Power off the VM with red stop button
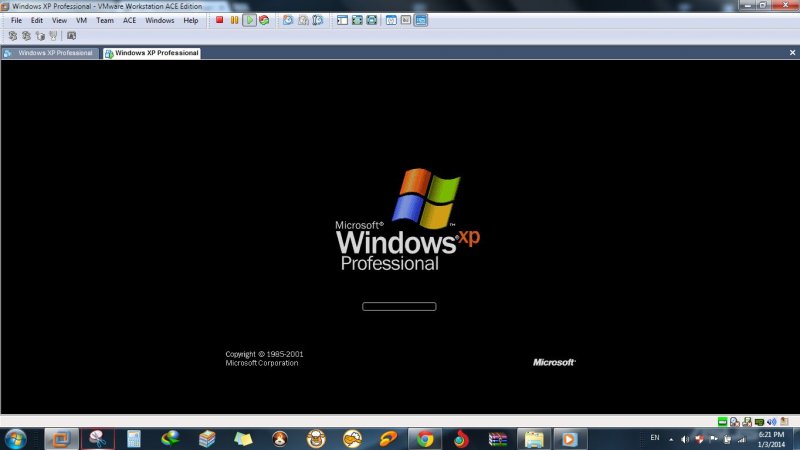The image size is (800, 450). point(219,20)
